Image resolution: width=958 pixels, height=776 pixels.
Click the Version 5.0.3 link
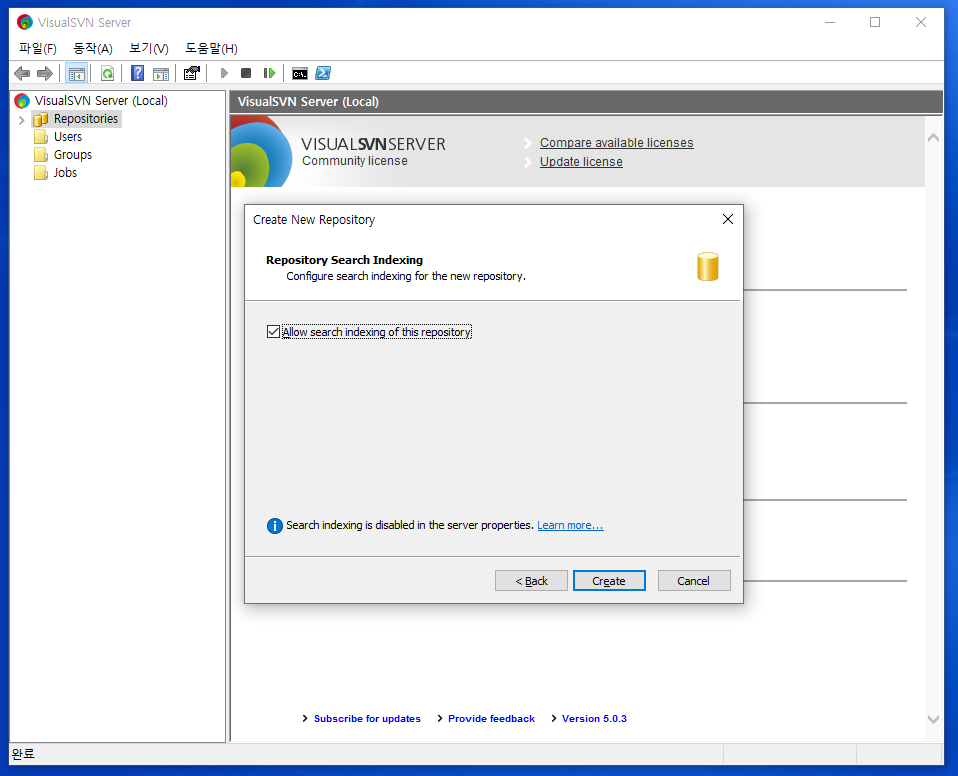pos(594,719)
